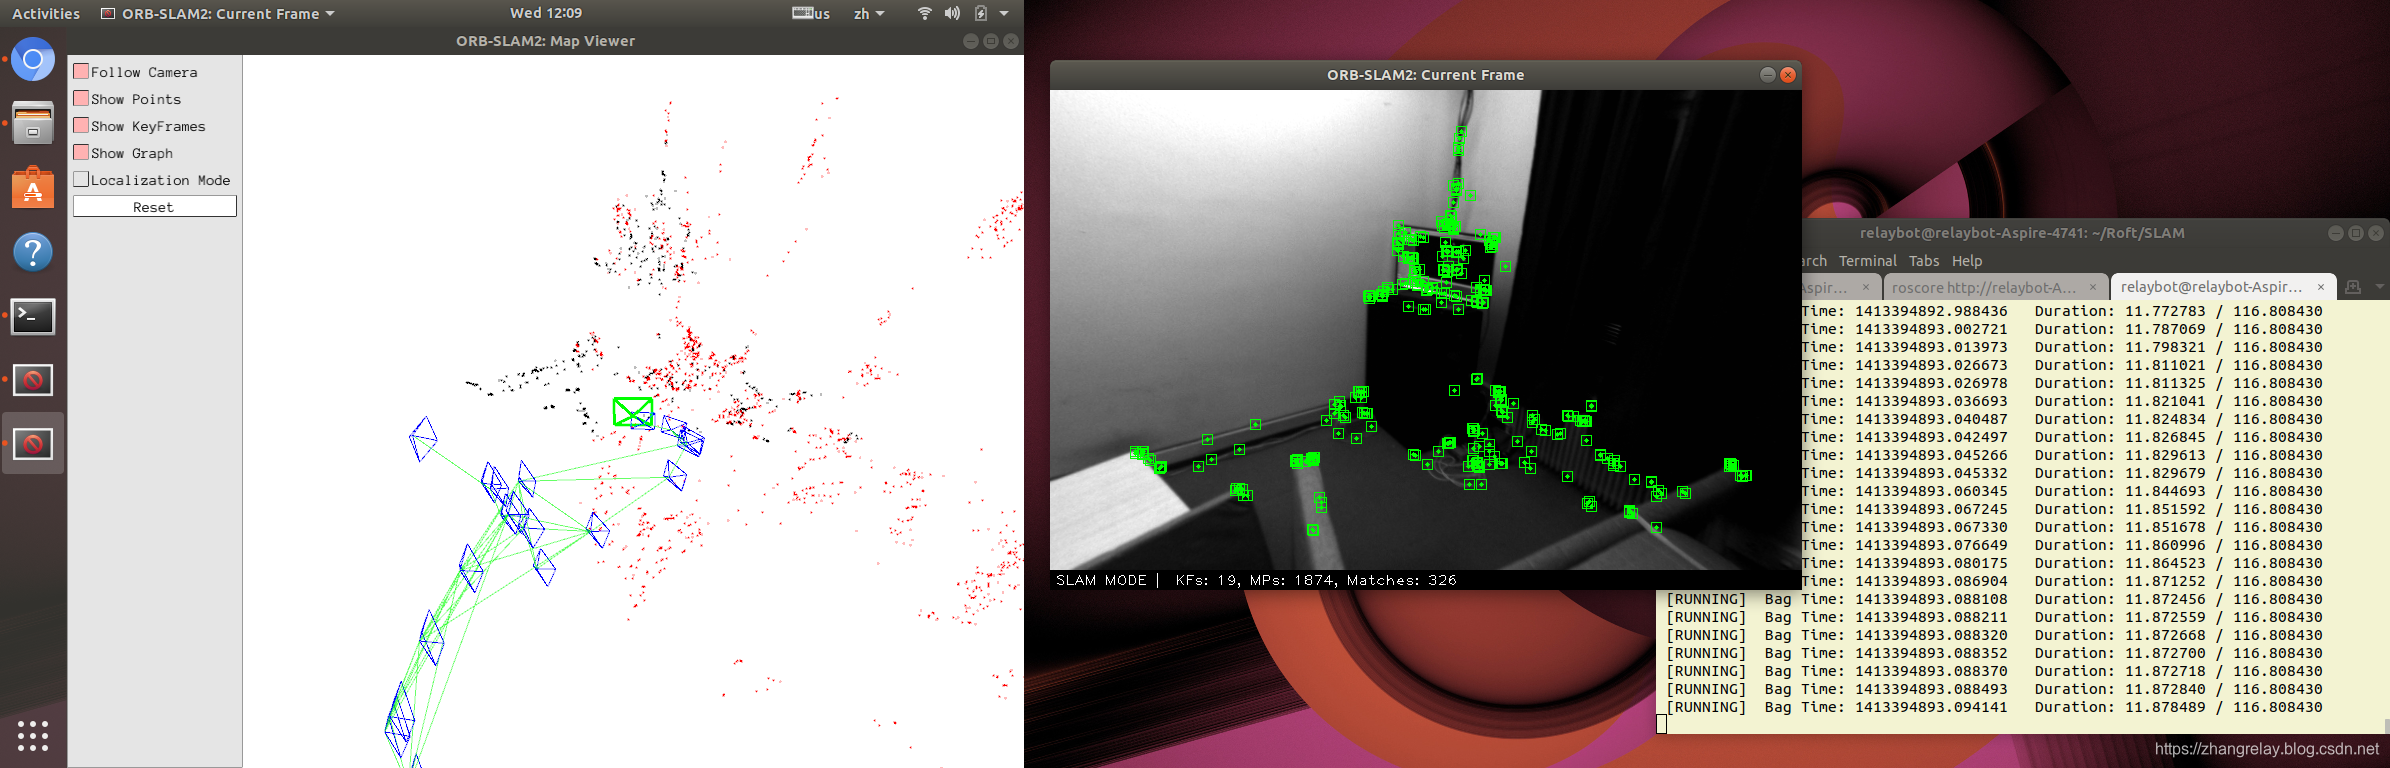Close the partially hidden 'Aspir…' terminal tab
2390x768 pixels.
1865,287
